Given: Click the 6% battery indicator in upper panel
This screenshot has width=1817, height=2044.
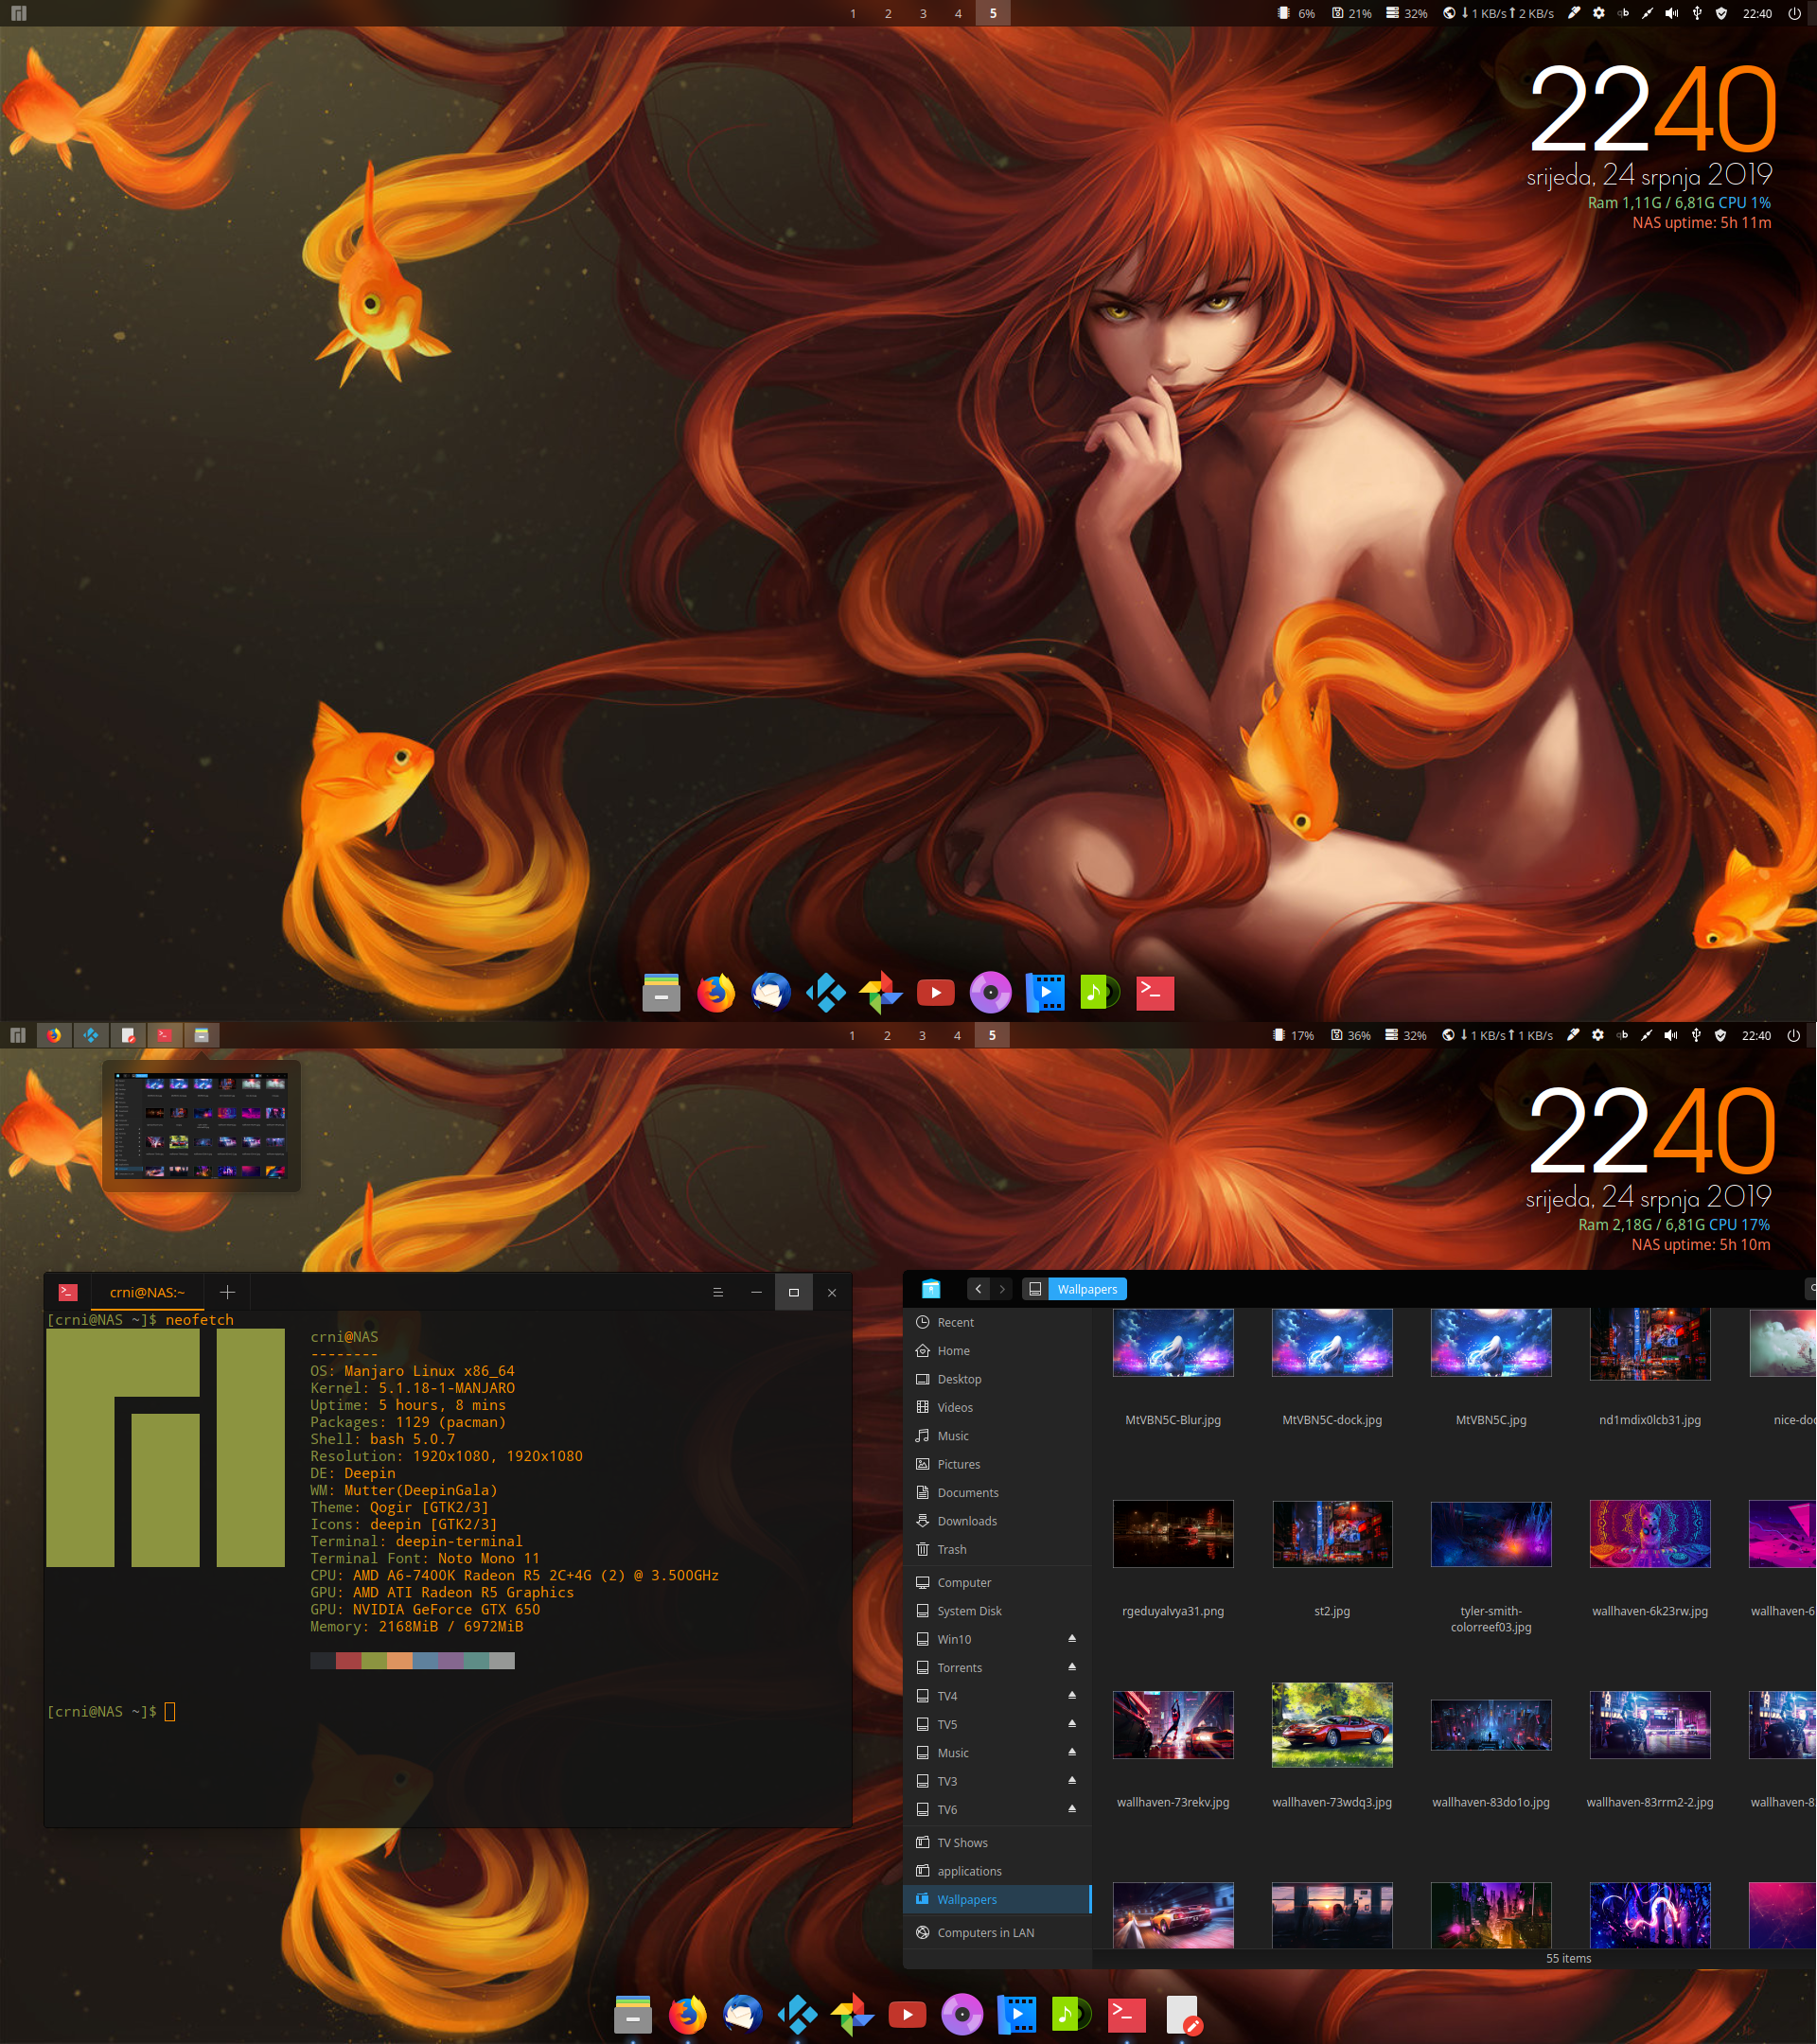Looking at the screenshot, I should coord(1297,14).
